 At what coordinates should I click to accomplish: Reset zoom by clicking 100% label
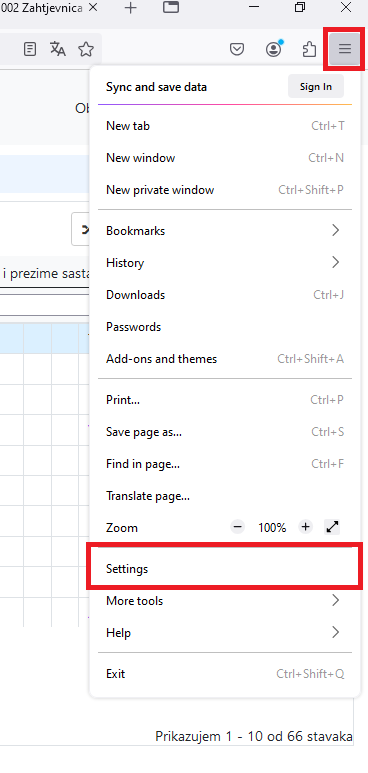pyautogui.click(x=272, y=527)
